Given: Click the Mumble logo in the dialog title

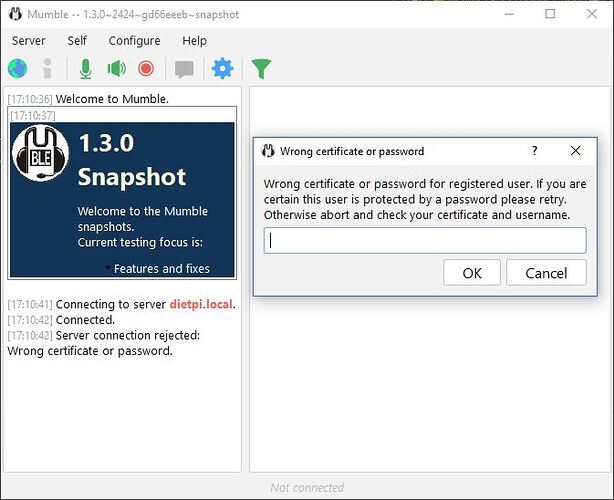Looking at the screenshot, I should 268,151.
